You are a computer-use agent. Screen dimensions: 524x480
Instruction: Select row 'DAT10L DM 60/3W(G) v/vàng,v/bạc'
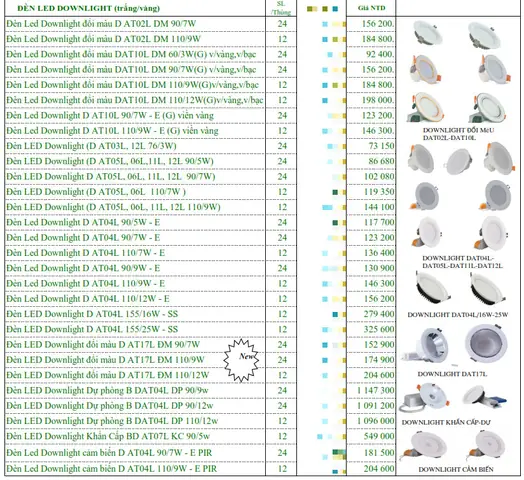click(x=131, y=54)
